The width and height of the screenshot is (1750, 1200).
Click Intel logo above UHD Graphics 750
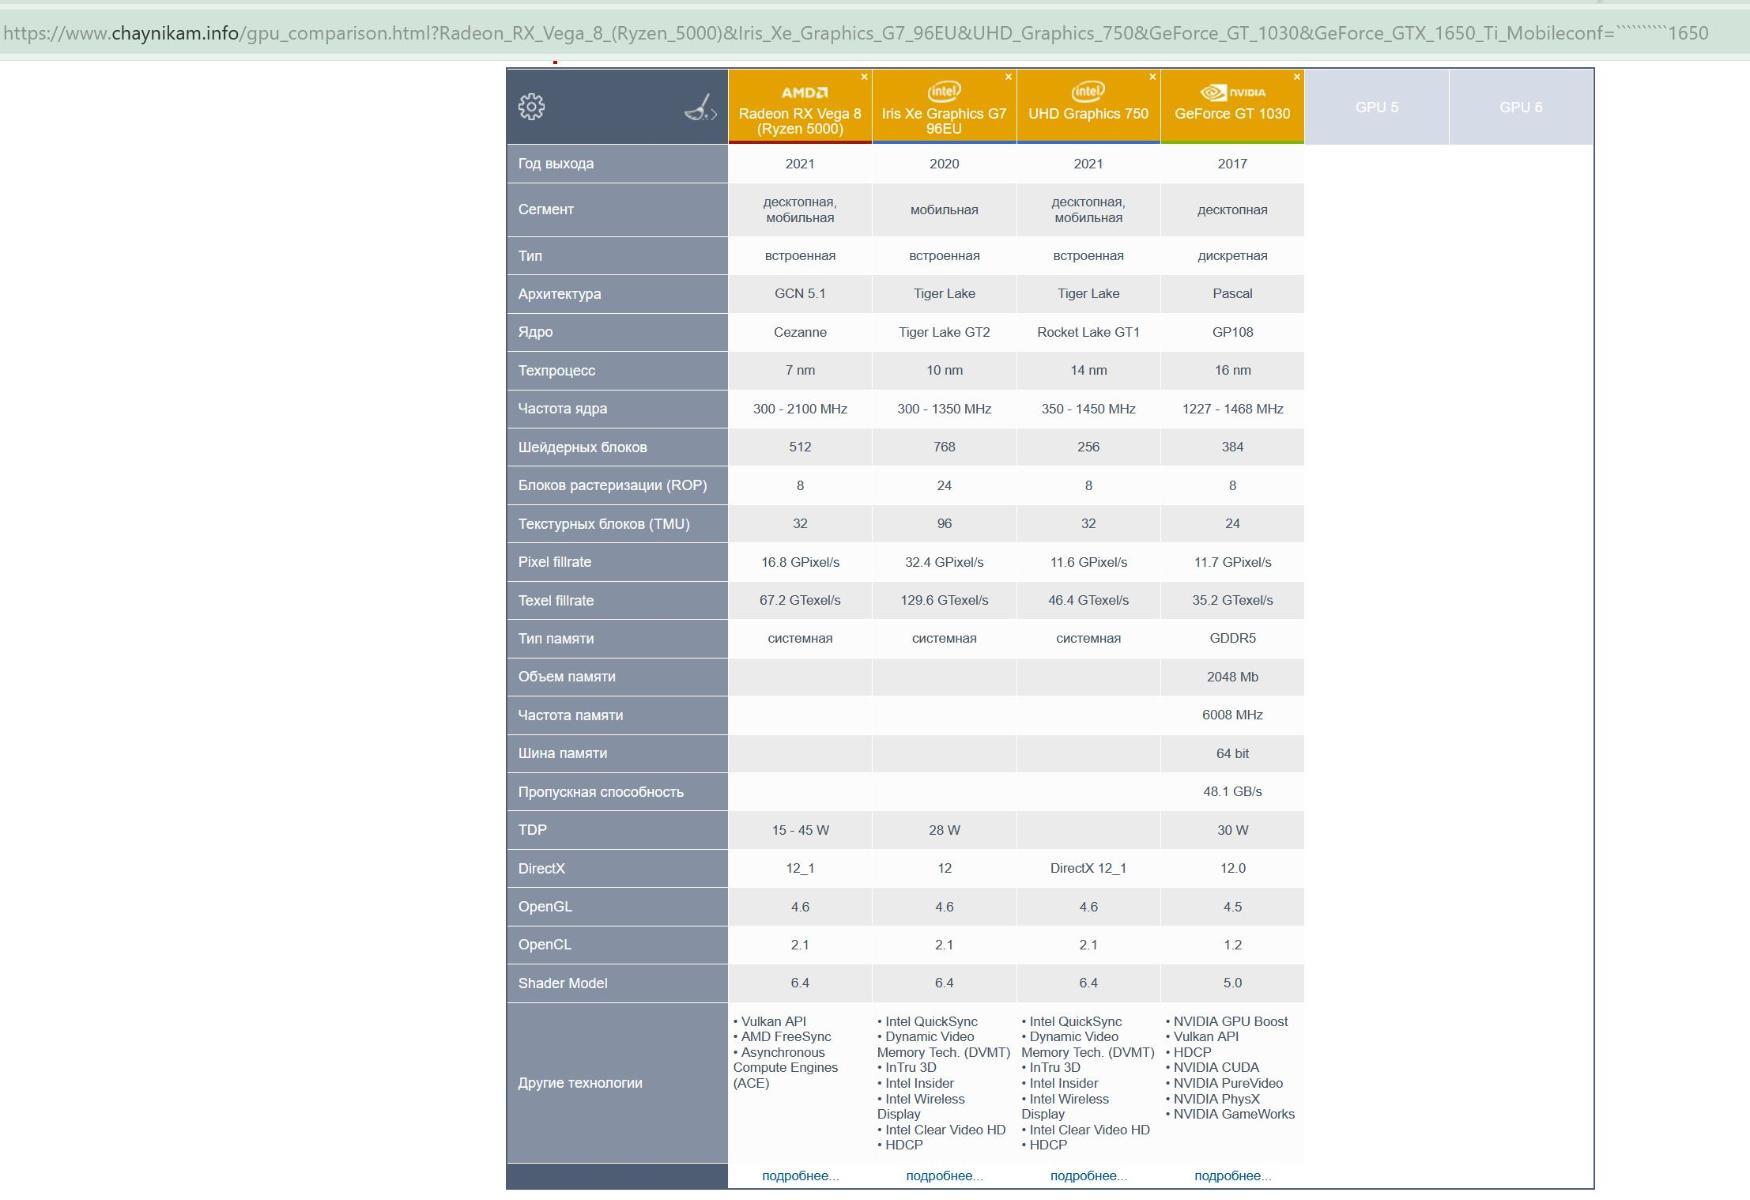(1088, 91)
